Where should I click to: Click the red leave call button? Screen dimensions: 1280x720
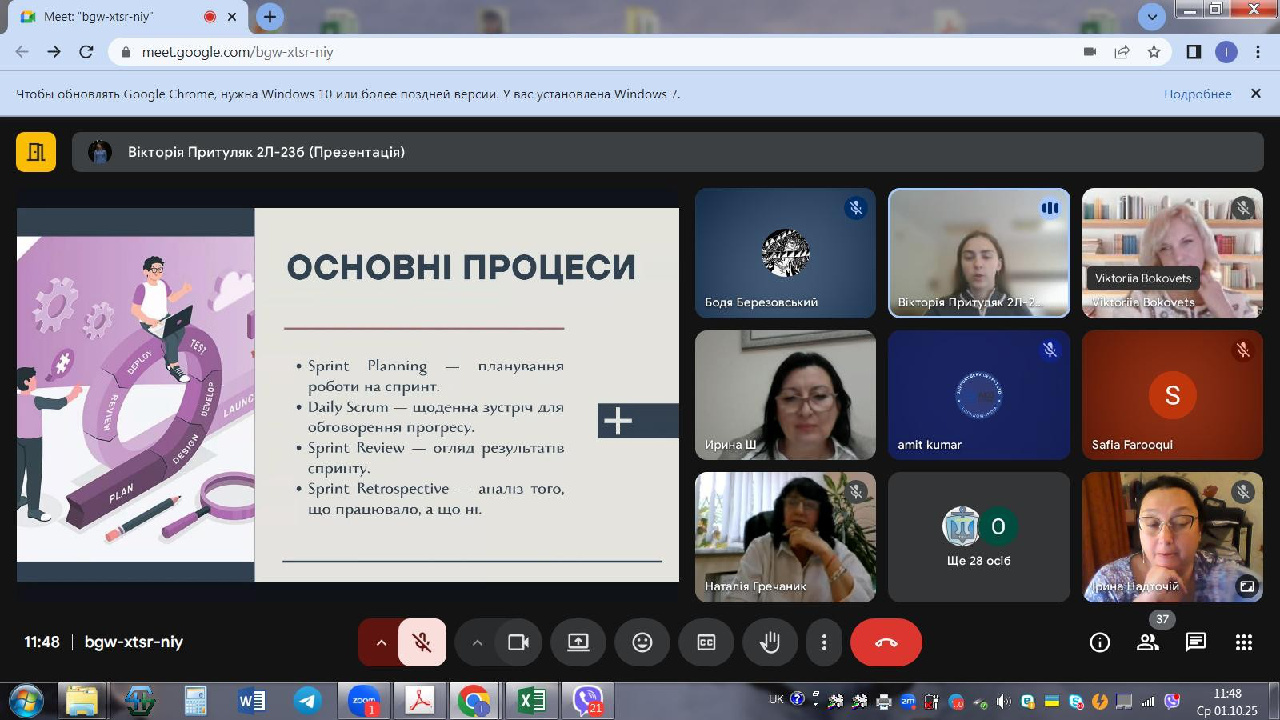(x=886, y=643)
